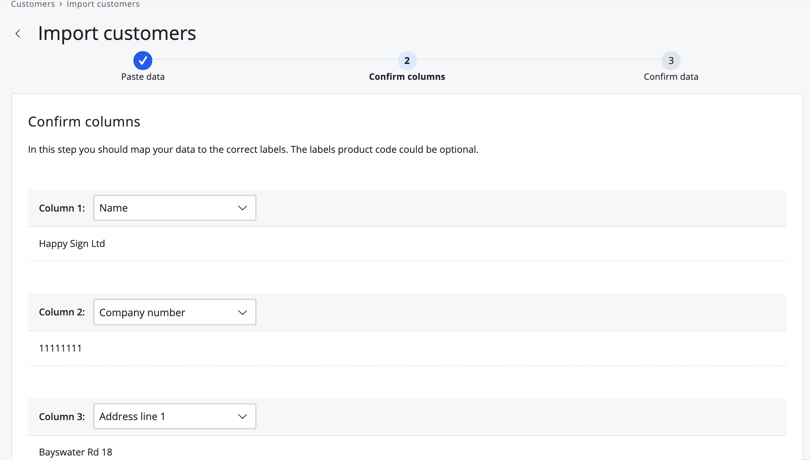
Task: Click the breadcrumb separator chevron
Action: pos(61,5)
